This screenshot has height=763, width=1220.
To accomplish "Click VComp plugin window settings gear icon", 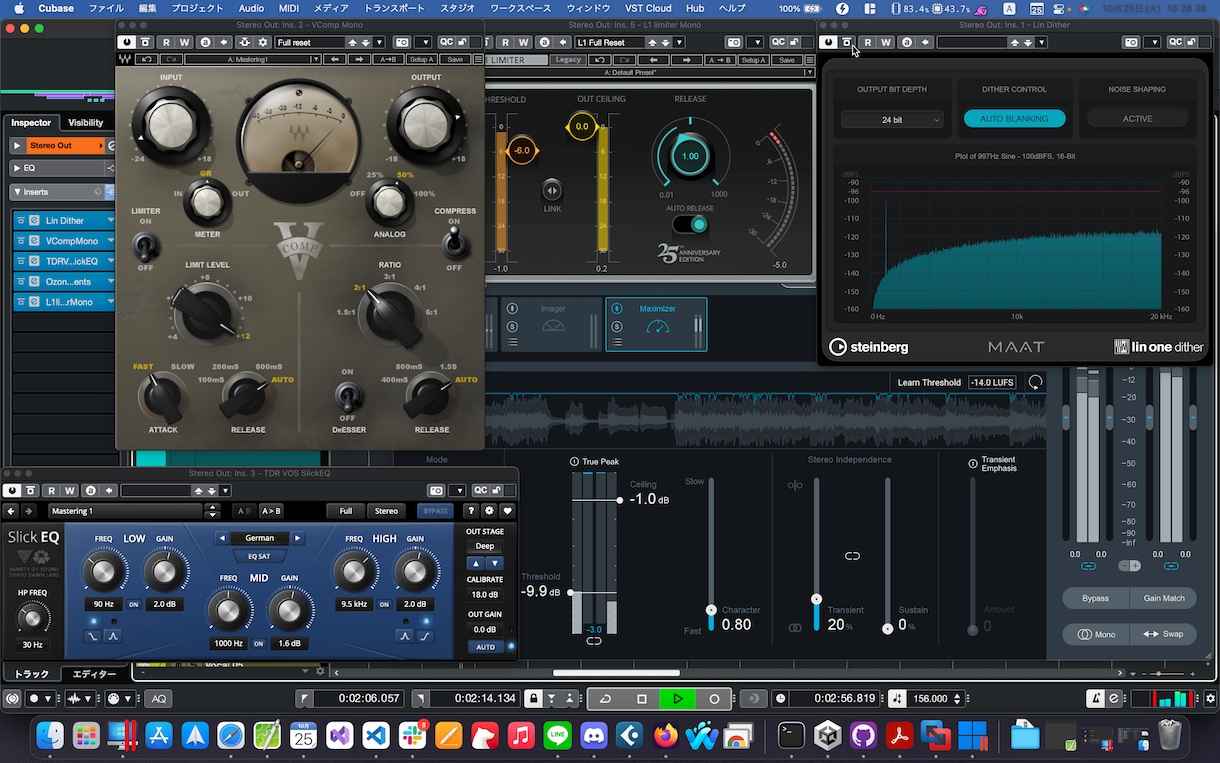I will point(263,43).
